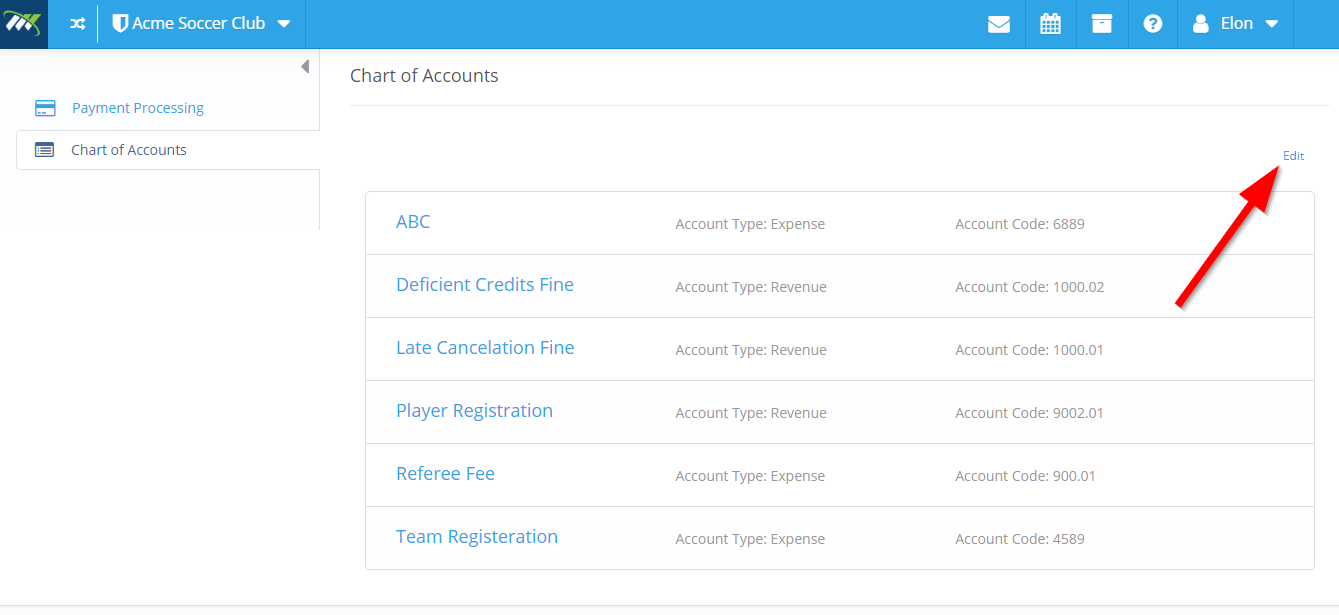Open the Referee Fee account
Screen dimensions: 1339x615
click(x=445, y=474)
